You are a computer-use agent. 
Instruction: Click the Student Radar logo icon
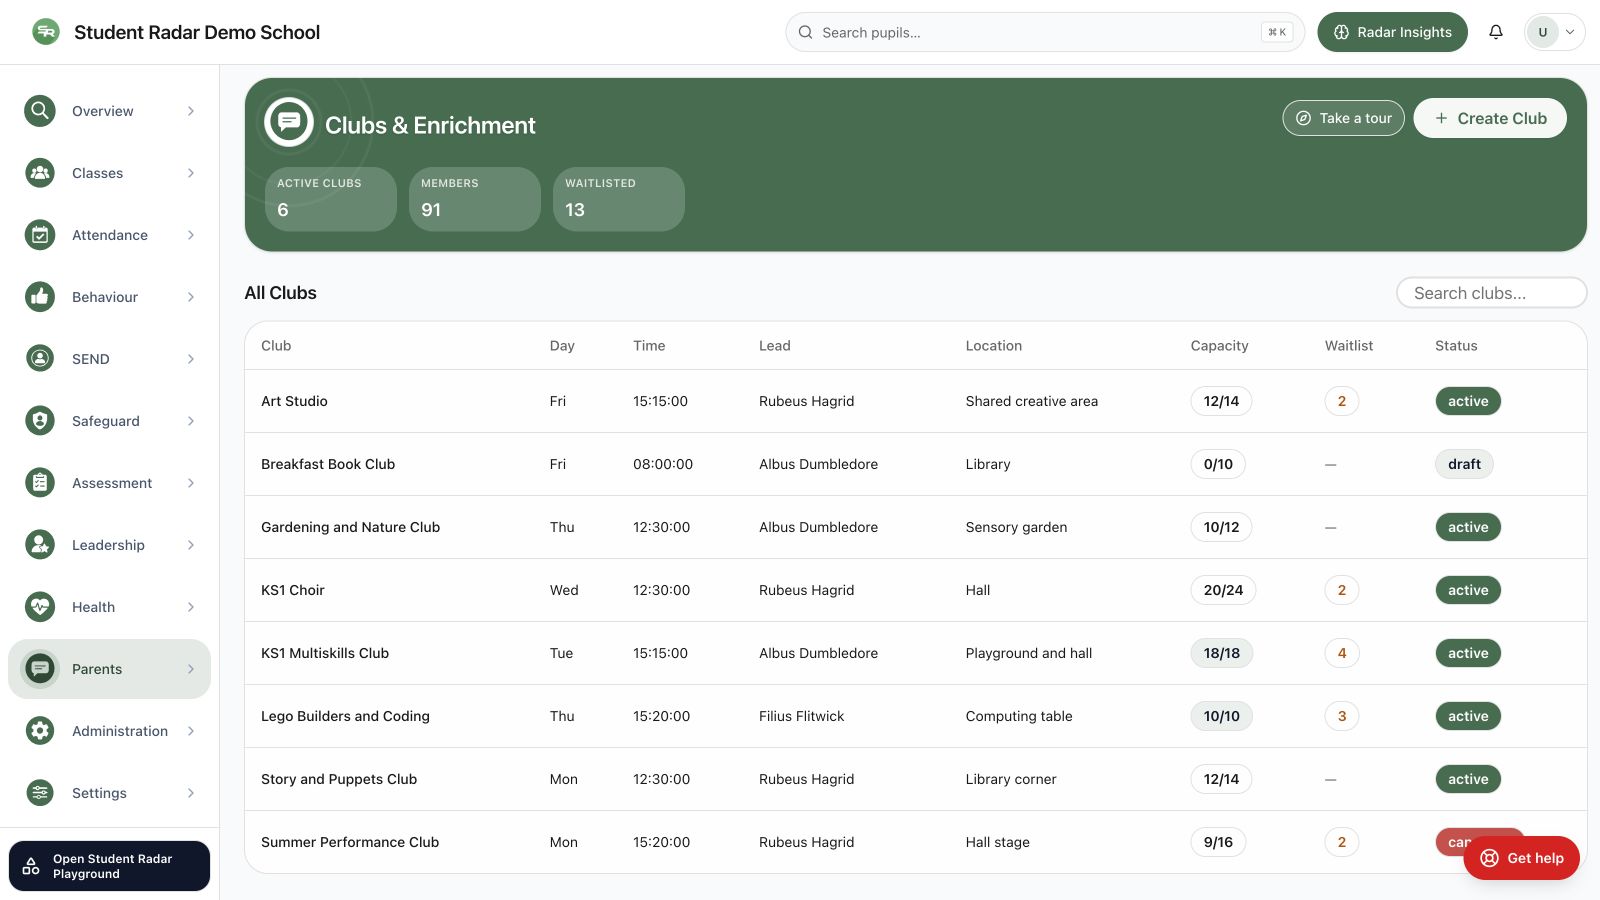coord(46,32)
